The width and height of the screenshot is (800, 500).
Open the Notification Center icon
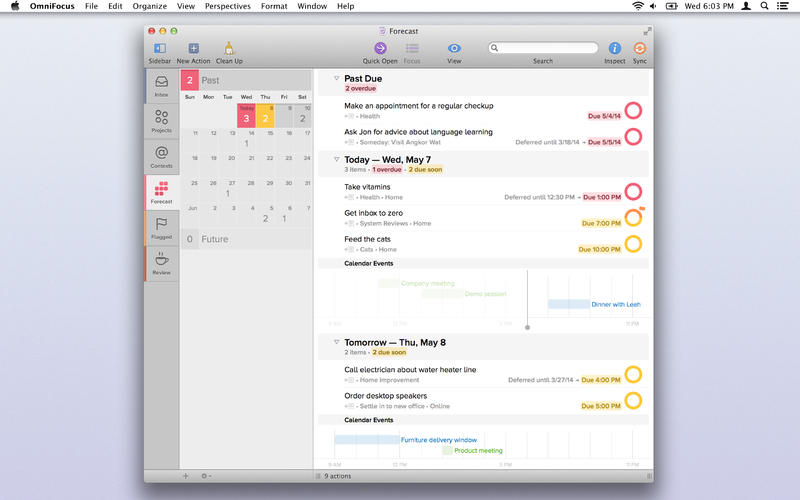tap(782, 6)
